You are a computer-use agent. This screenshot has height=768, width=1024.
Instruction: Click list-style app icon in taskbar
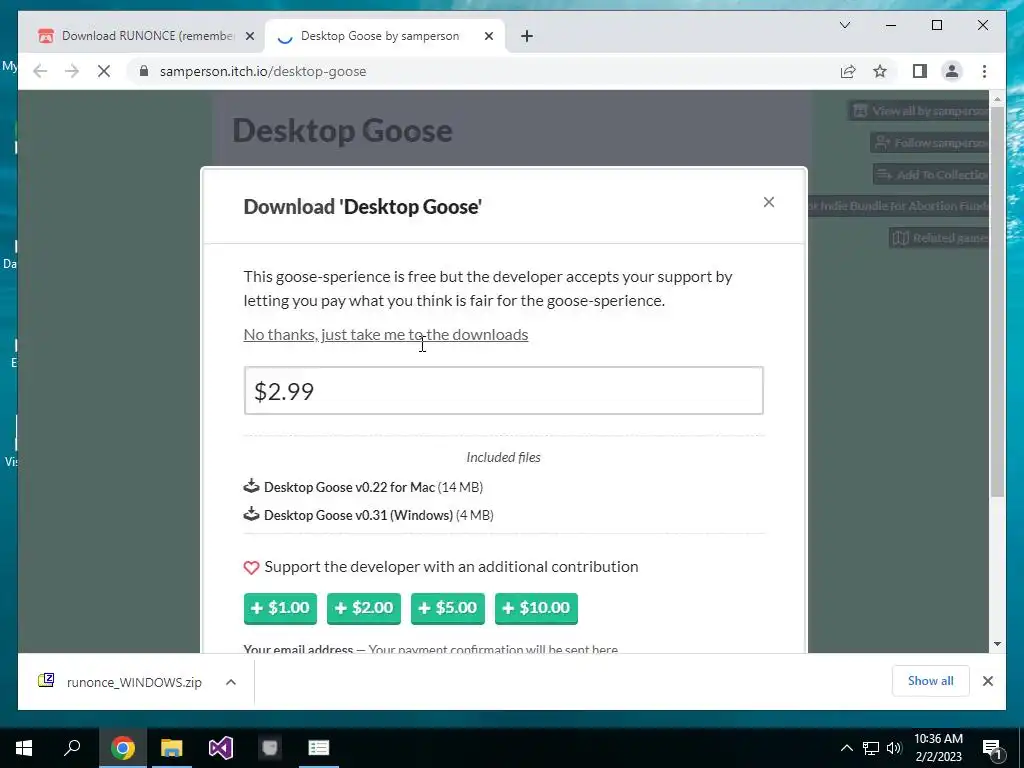(x=319, y=748)
